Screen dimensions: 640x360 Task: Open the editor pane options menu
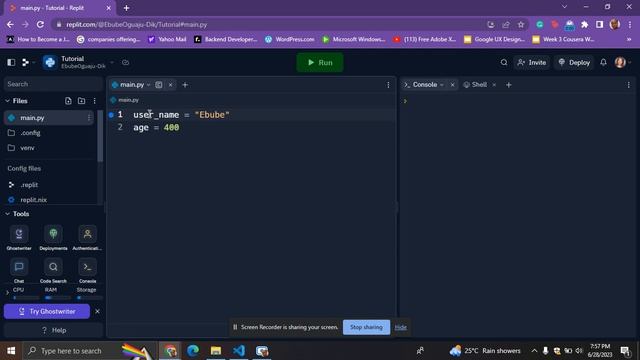point(388,85)
